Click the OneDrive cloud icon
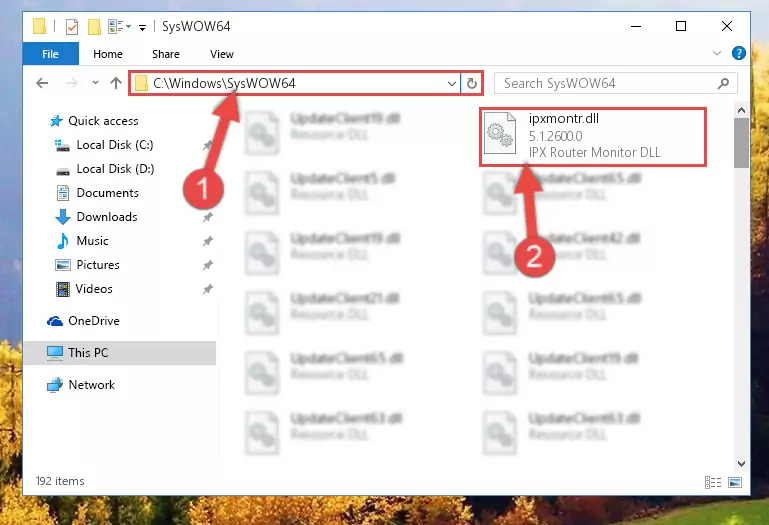 click(x=55, y=321)
